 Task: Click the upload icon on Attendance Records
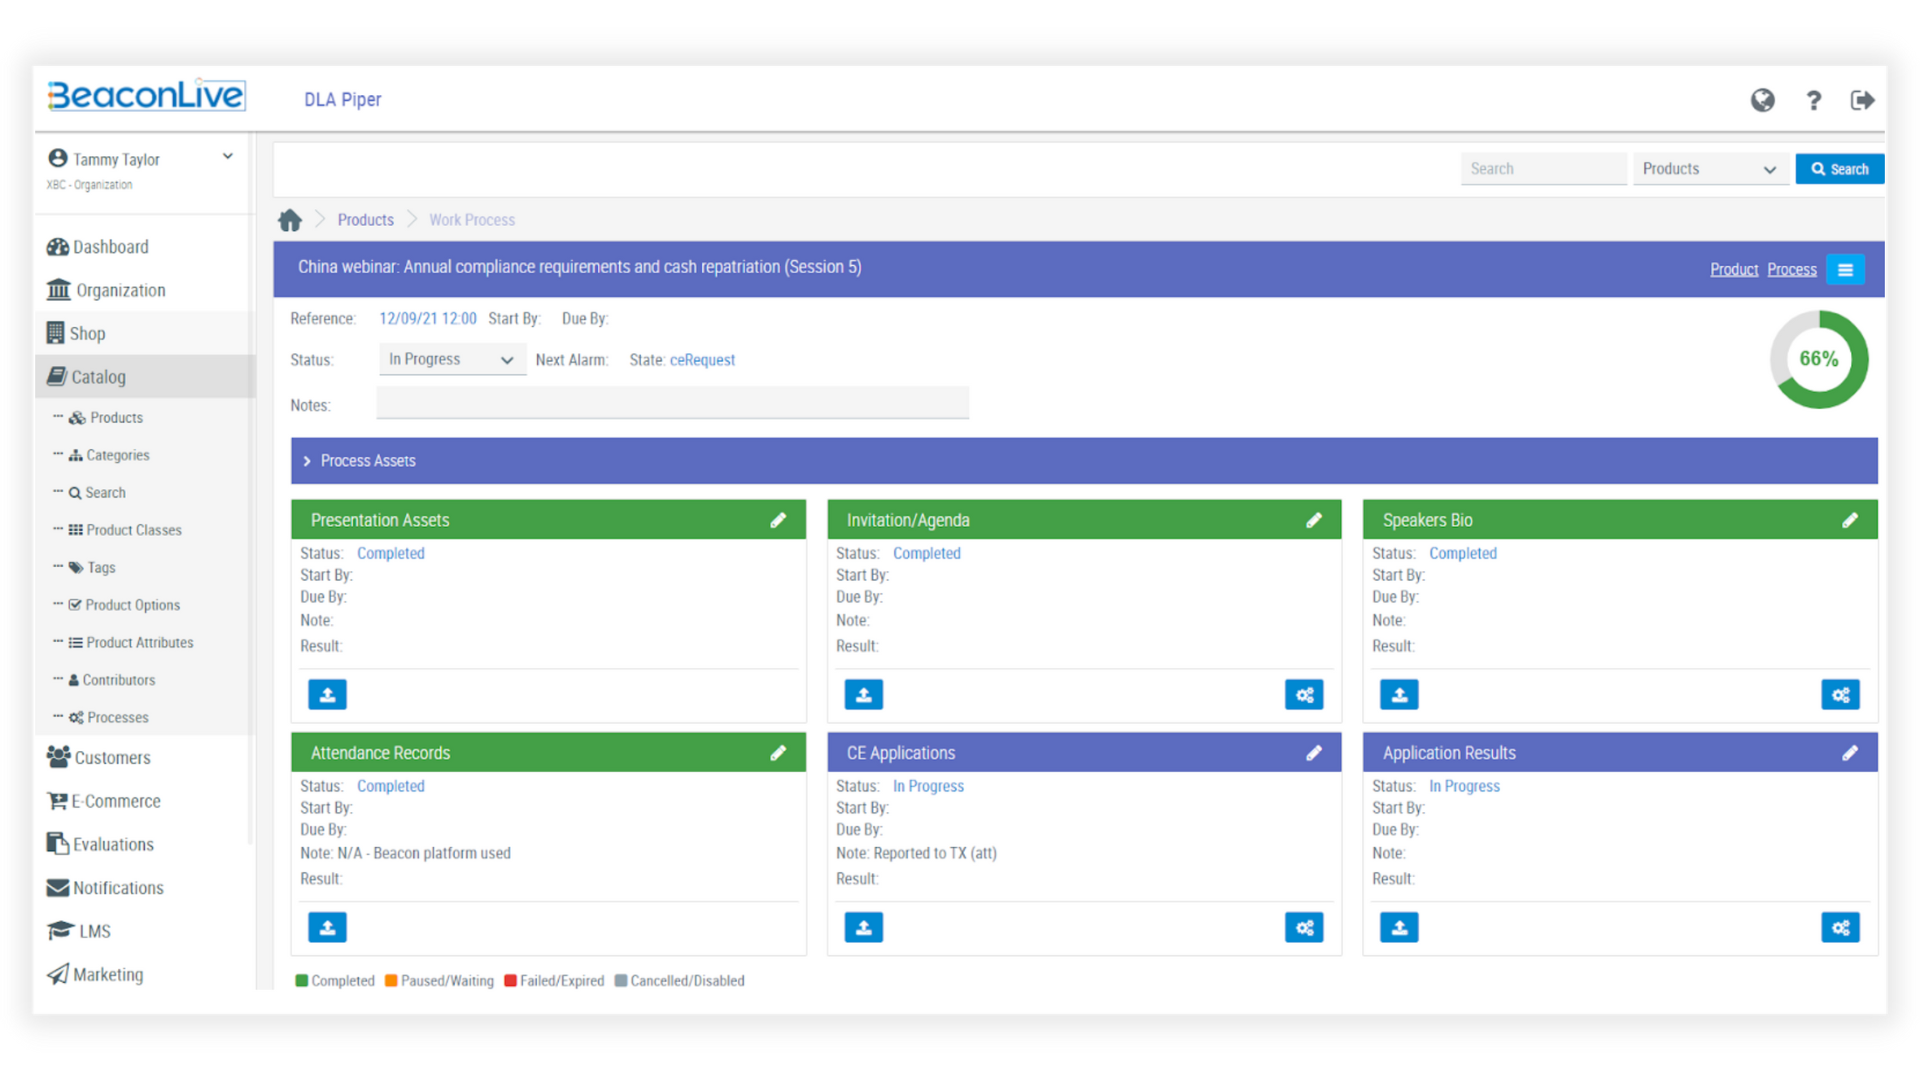click(x=327, y=927)
